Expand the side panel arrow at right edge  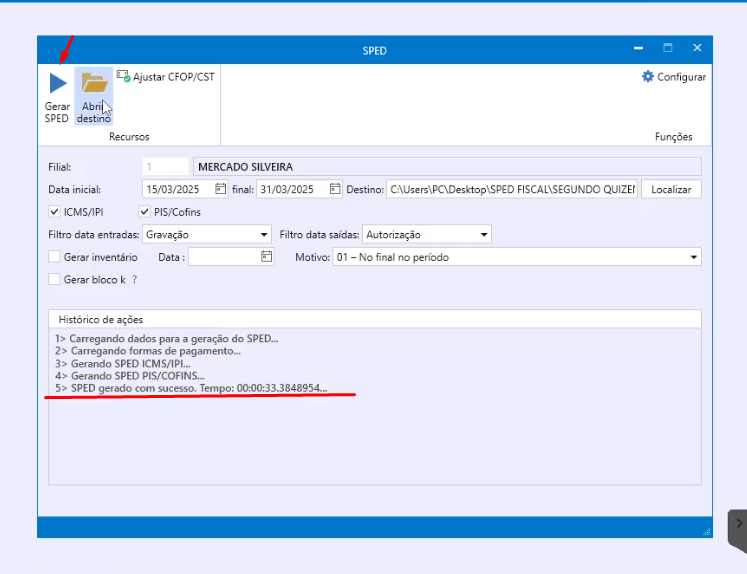(x=739, y=523)
